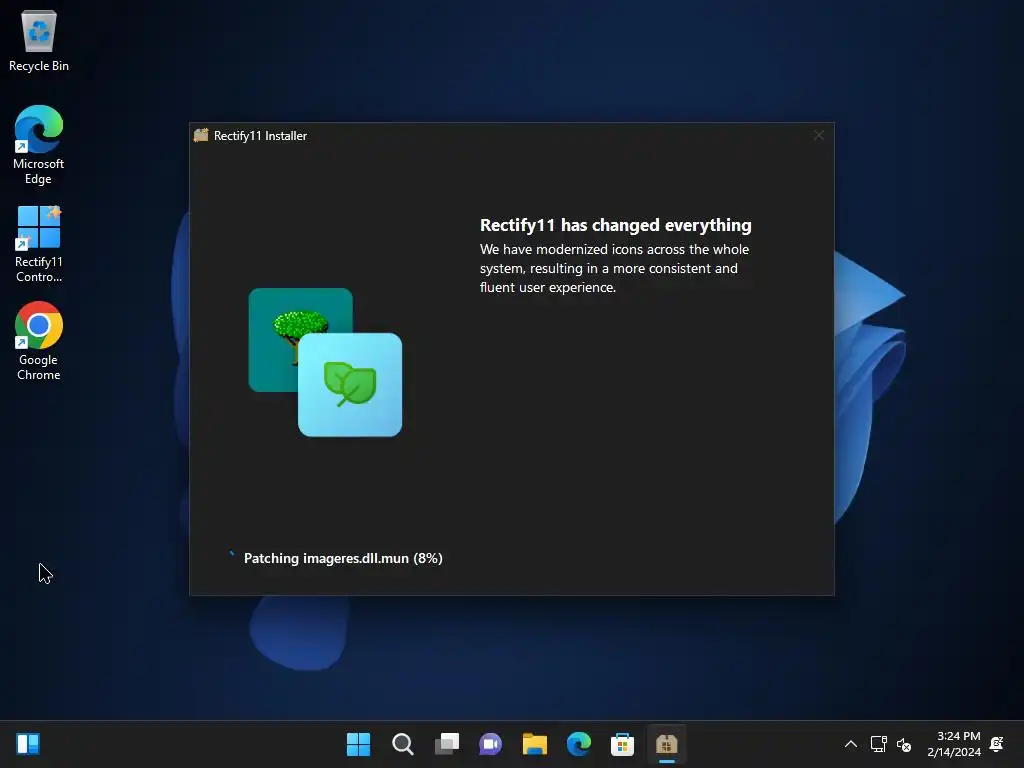Click the new leaf icon tile
The image size is (1024, 768).
350,385
